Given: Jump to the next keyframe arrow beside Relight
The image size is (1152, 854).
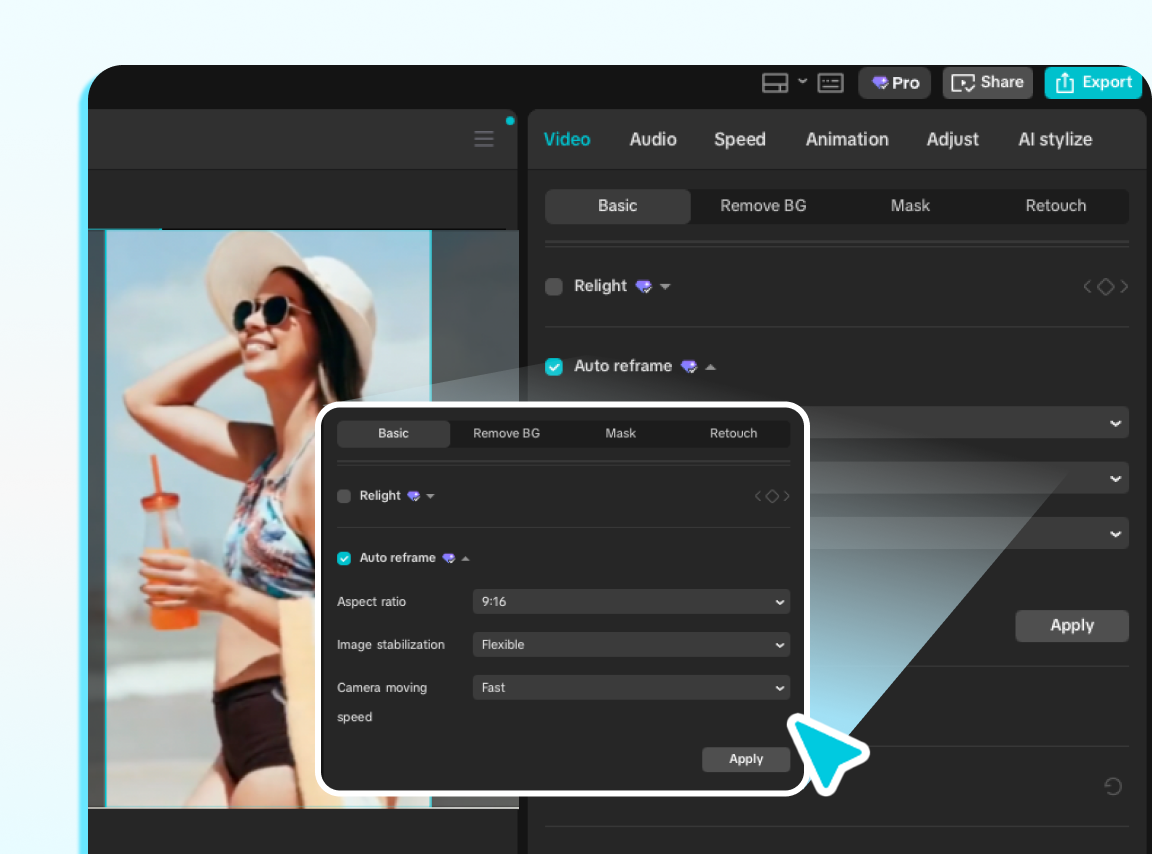Looking at the screenshot, I should 1124,286.
